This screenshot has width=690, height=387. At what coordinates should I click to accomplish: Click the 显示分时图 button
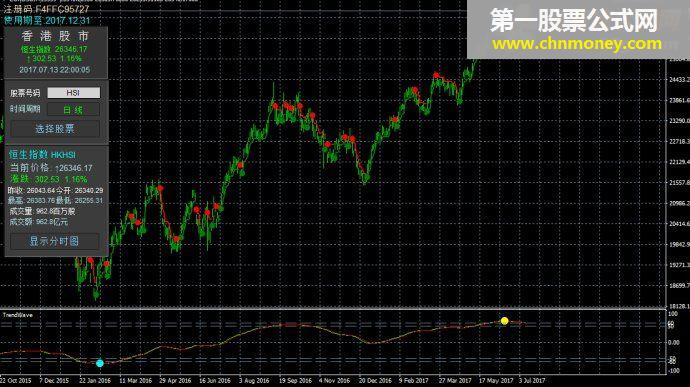point(55,241)
